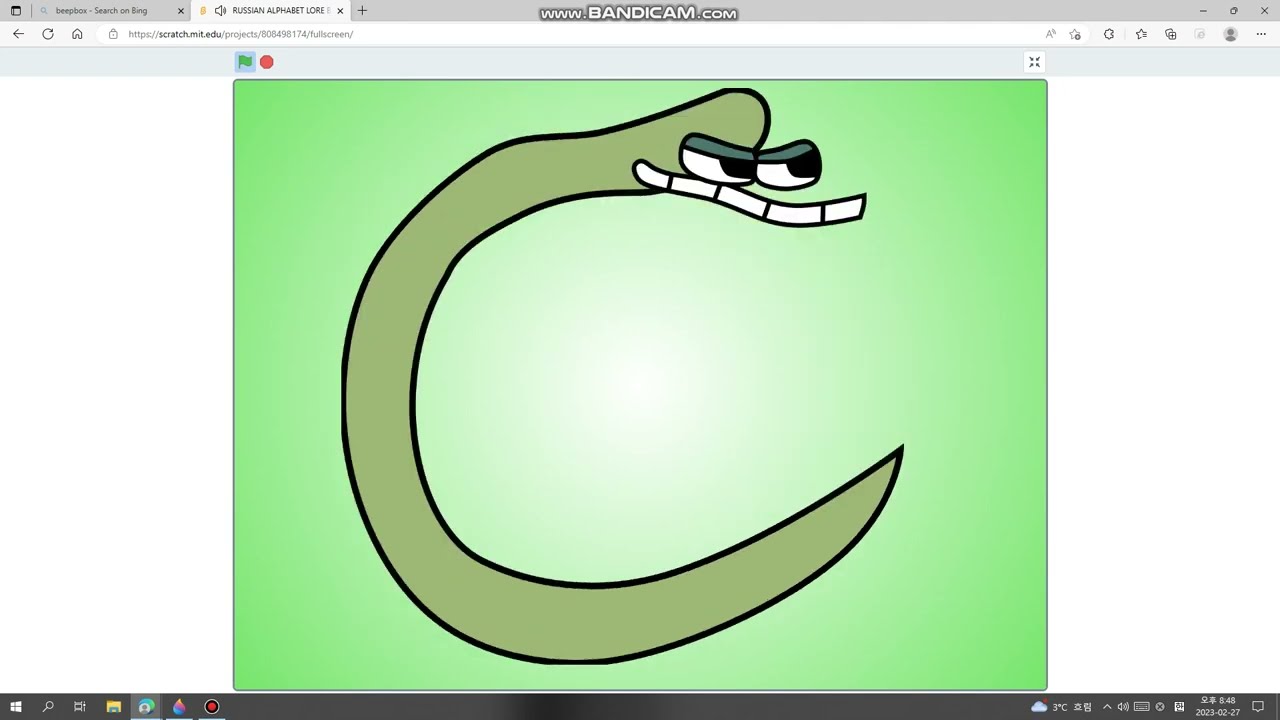Open the Favorites list
The image size is (1280, 720).
coord(1141,34)
